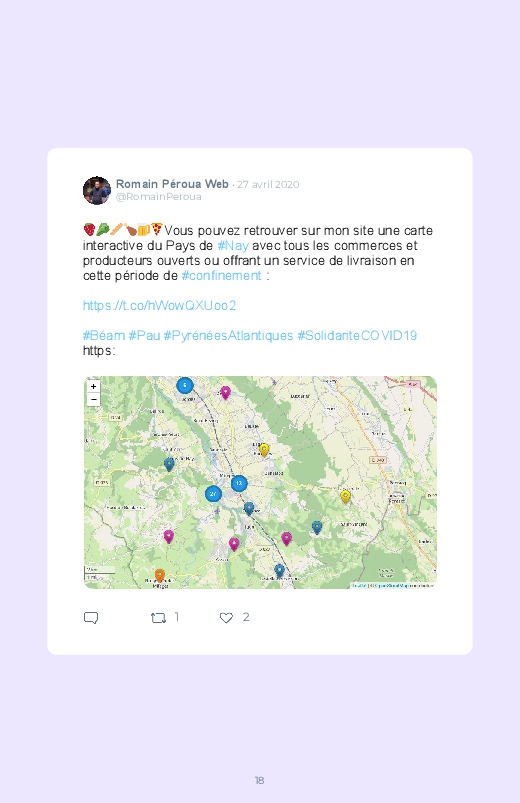Click the orange map marker

[x=160, y=576]
